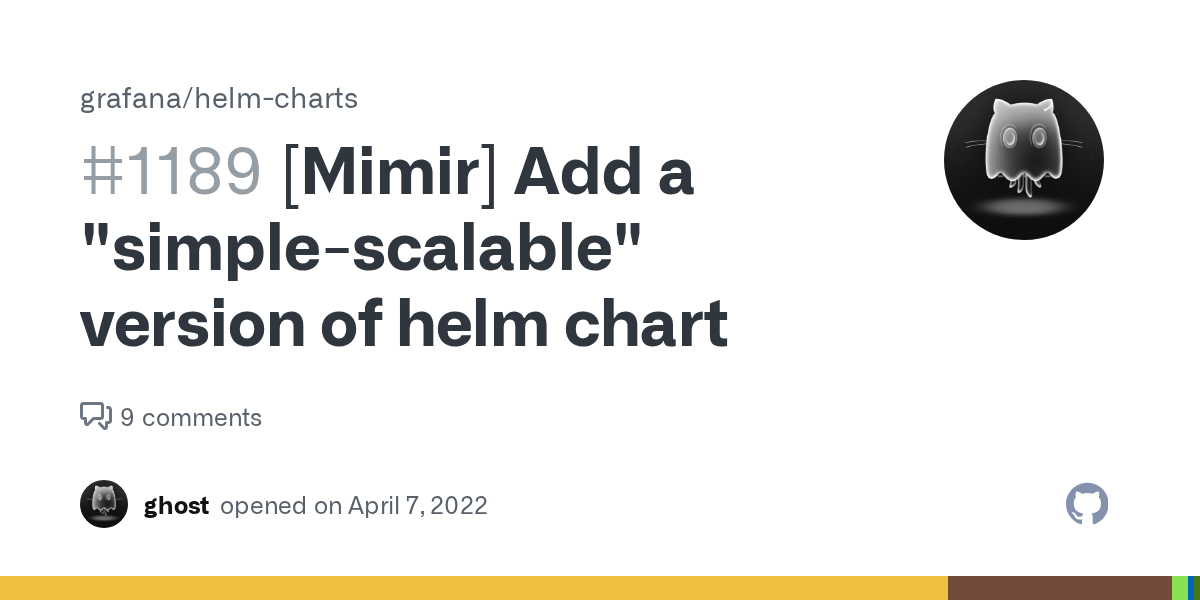Click the "Add a" text in title
This screenshot has height=600, width=1200.
tap(603, 171)
